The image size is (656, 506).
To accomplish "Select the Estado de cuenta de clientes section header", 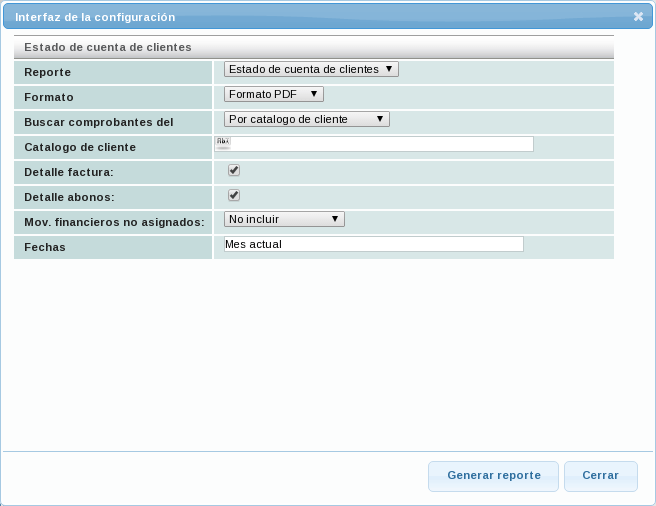I will (x=108, y=47).
